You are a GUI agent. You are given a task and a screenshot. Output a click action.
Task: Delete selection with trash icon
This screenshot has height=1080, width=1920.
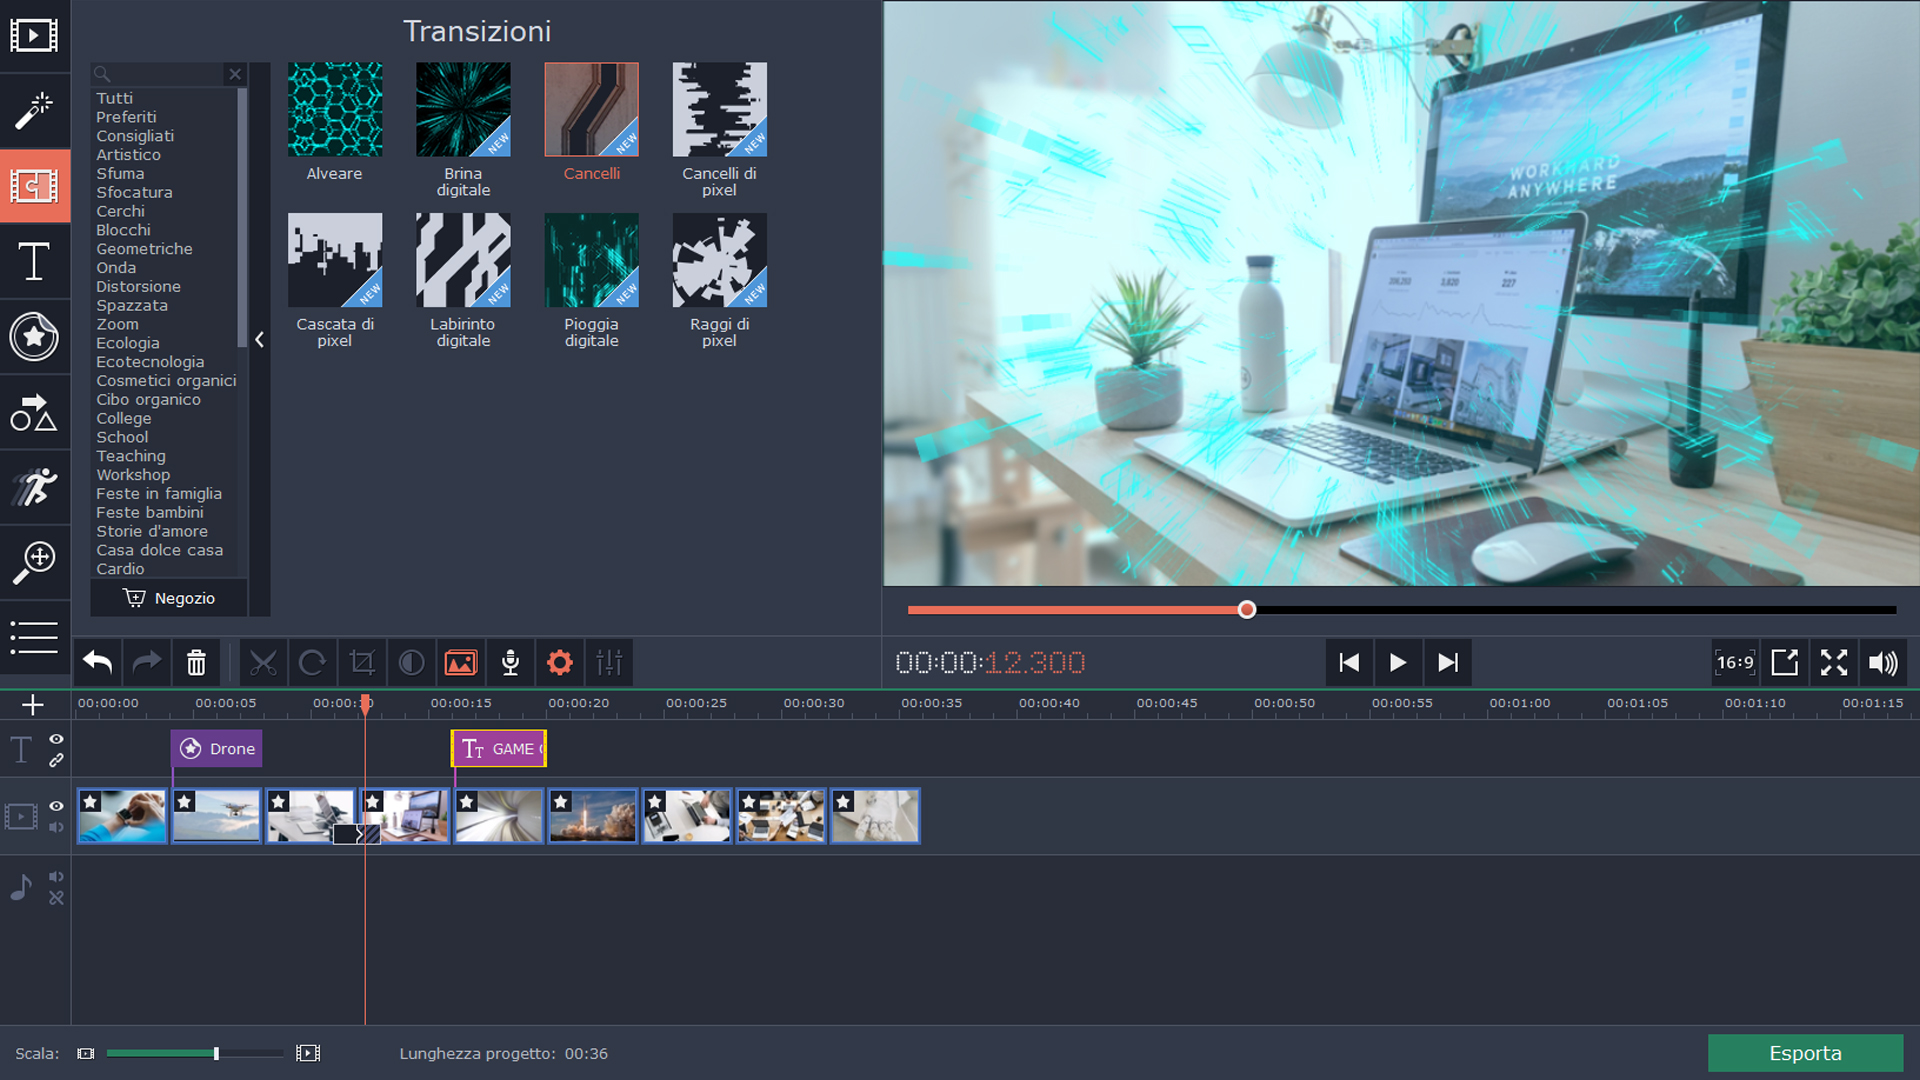coord(196,662)
